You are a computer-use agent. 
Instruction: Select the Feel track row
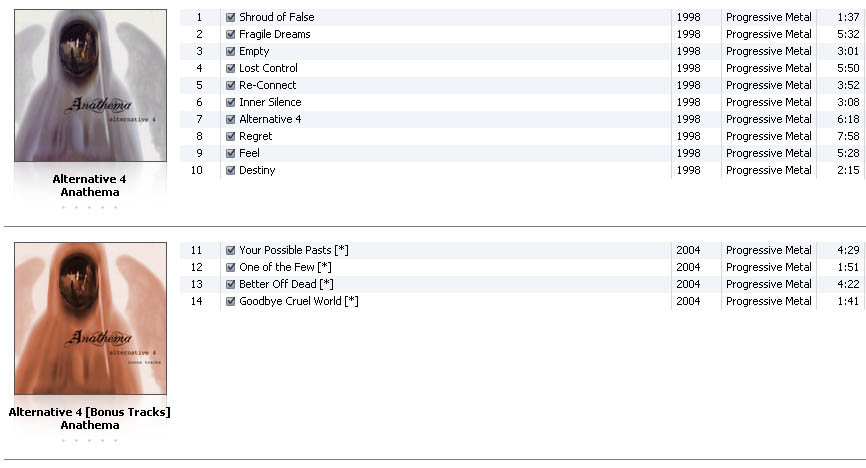(x=522, y=153)
